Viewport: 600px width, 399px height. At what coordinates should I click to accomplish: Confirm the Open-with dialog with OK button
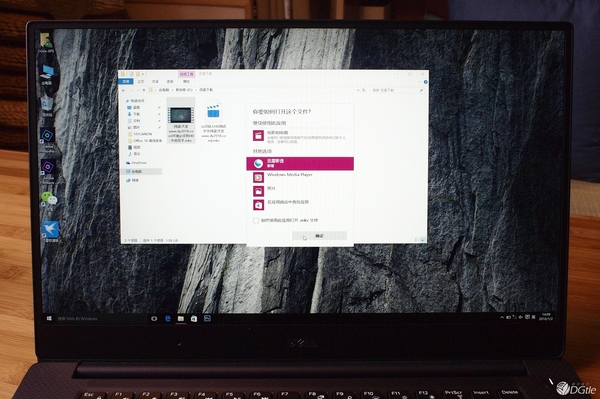[320, 236]
